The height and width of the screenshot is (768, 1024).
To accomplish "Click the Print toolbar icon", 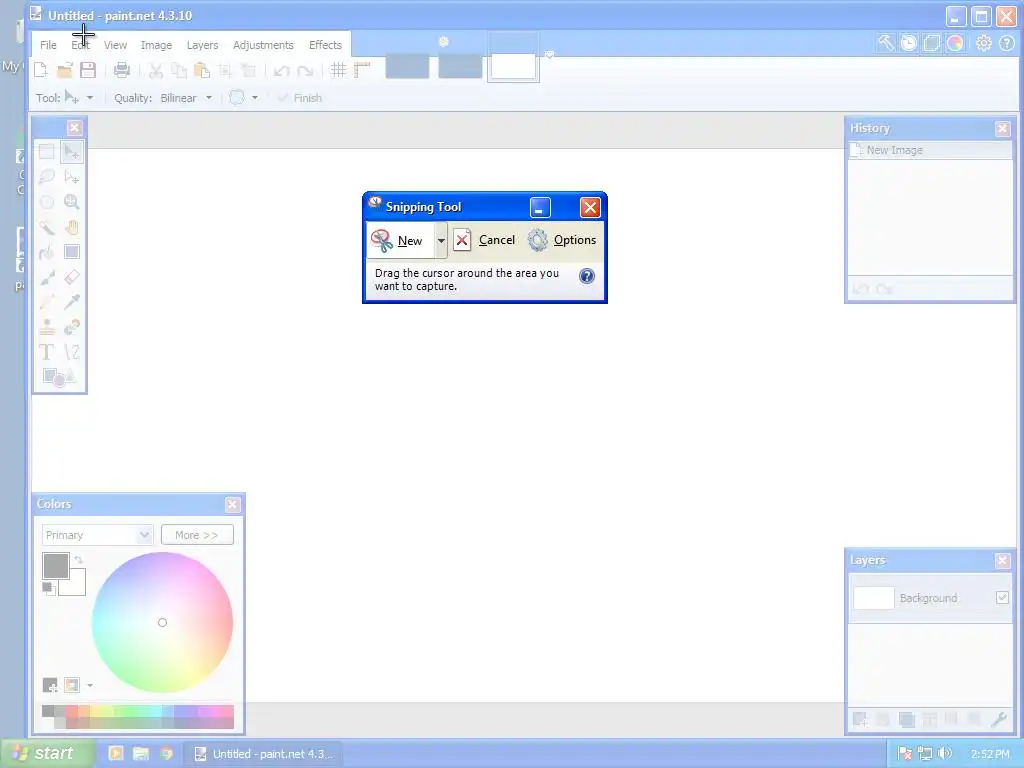I will (x=121, y=70).
